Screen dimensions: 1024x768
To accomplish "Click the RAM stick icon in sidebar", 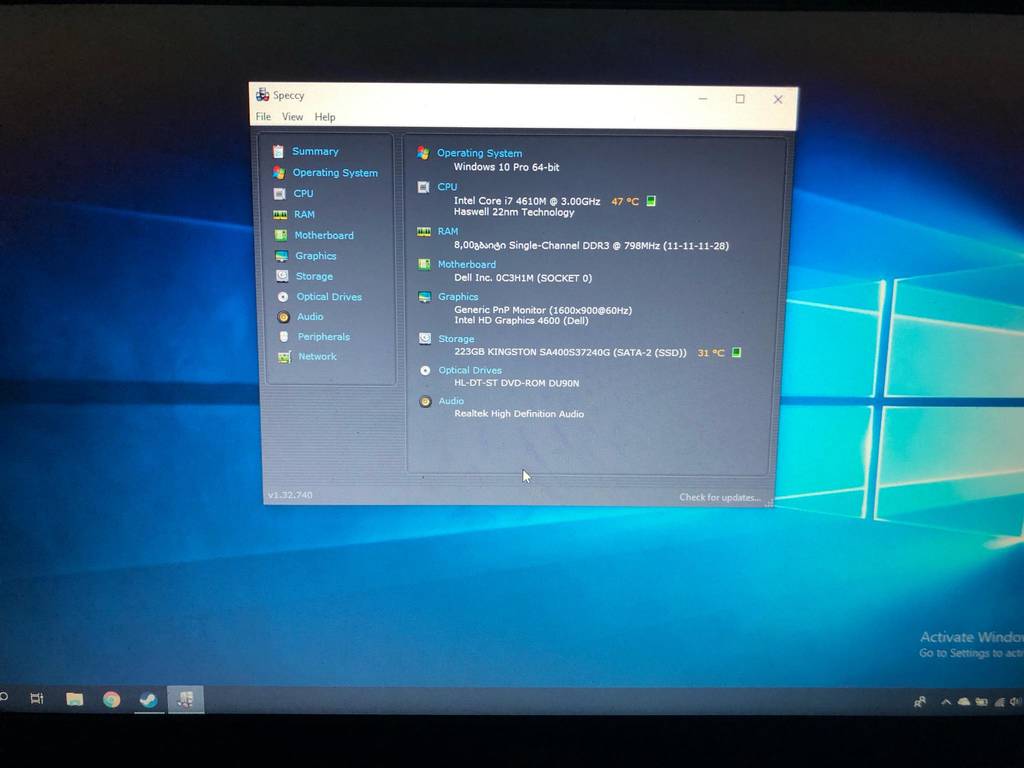I will 280,215.
